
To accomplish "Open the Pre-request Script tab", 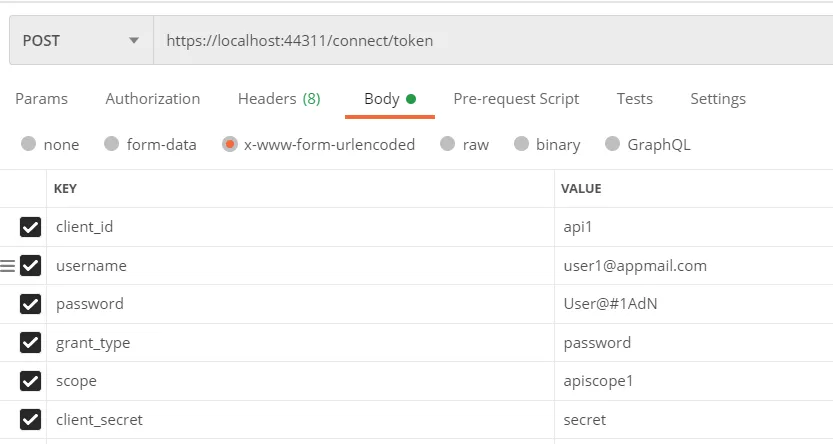I will tap(516, 99).
